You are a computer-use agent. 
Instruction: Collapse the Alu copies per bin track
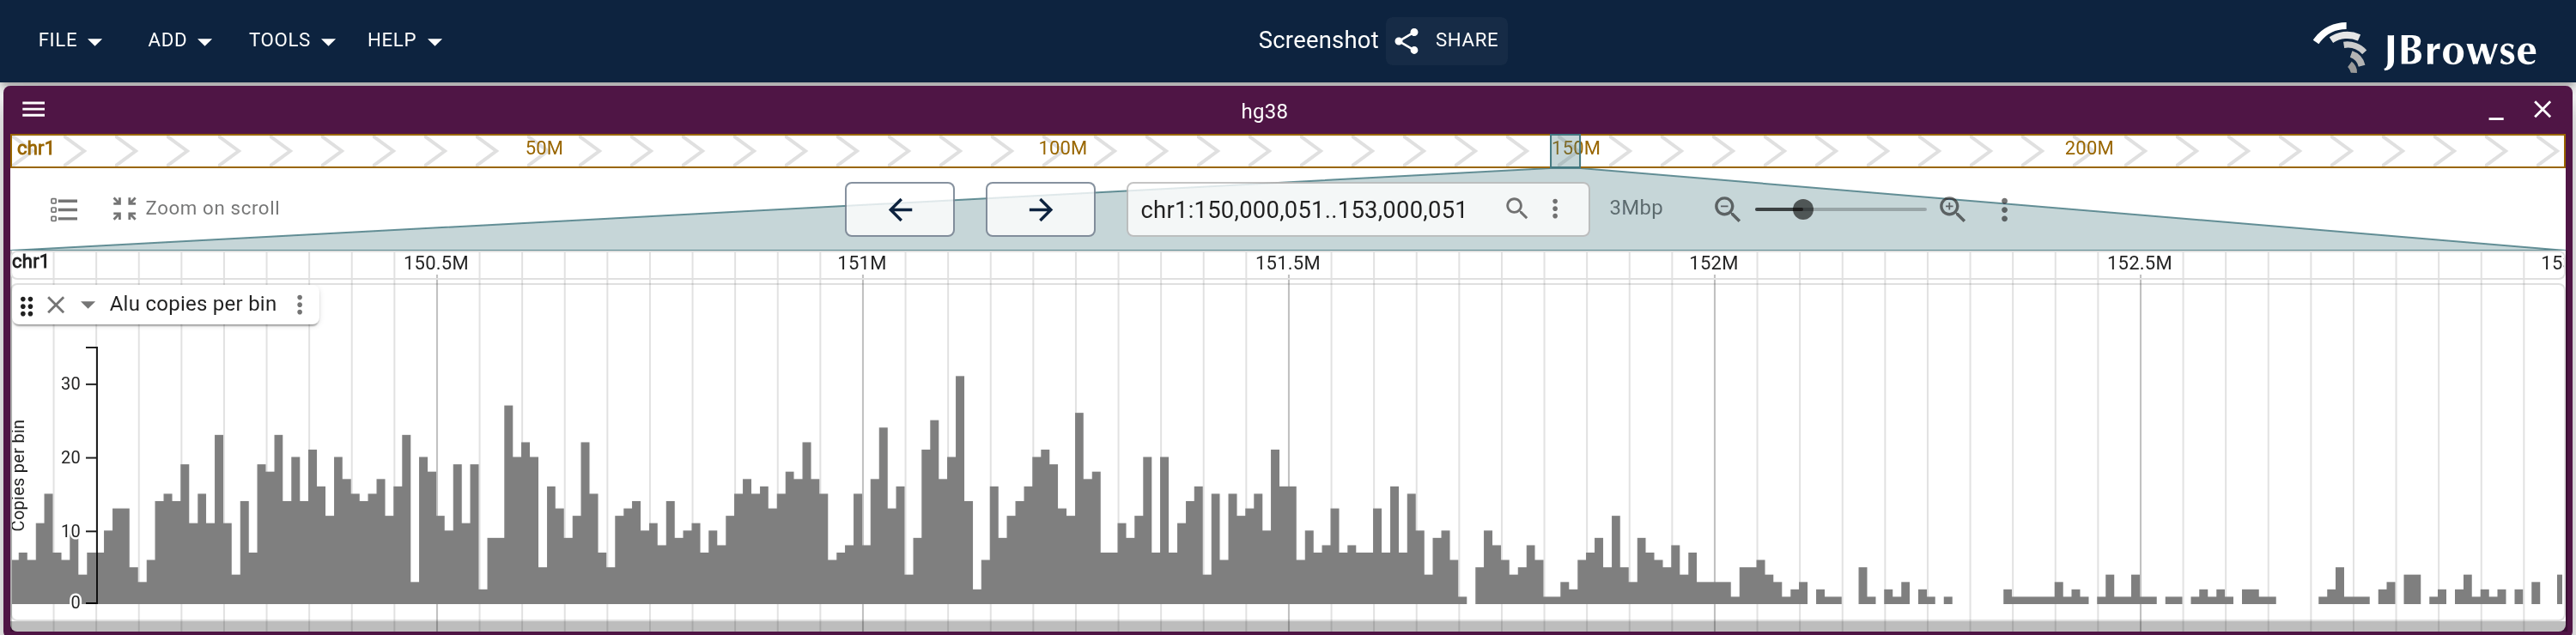point(88,305)
